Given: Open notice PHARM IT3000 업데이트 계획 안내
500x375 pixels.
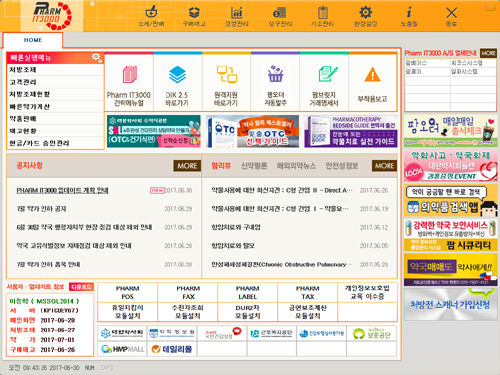Looking at the screenshot, I should click(62, 190).
